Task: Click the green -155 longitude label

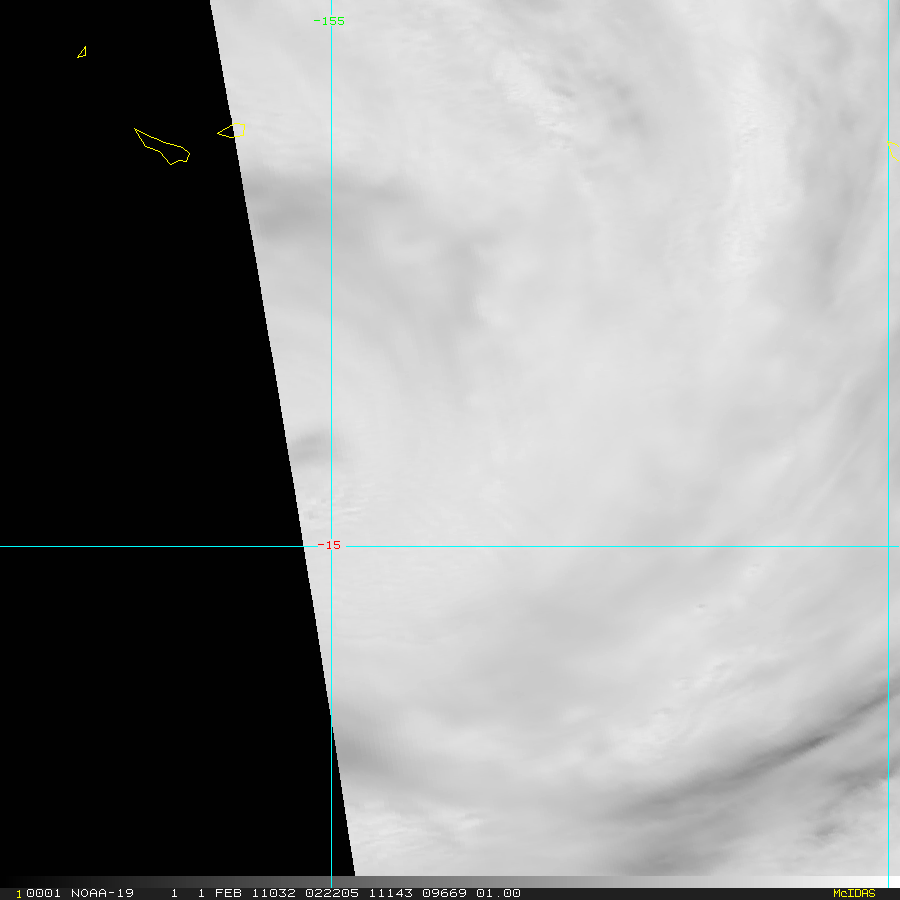Action: point(329,21)
